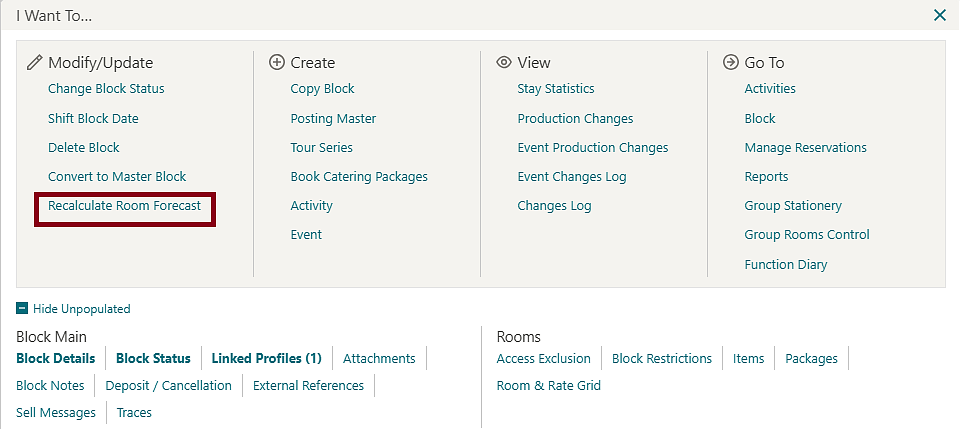Viewport: 964px width, 429px height.
Task: Click the pencil icon beside Modify/Update
Action: [x=34, y=63]
